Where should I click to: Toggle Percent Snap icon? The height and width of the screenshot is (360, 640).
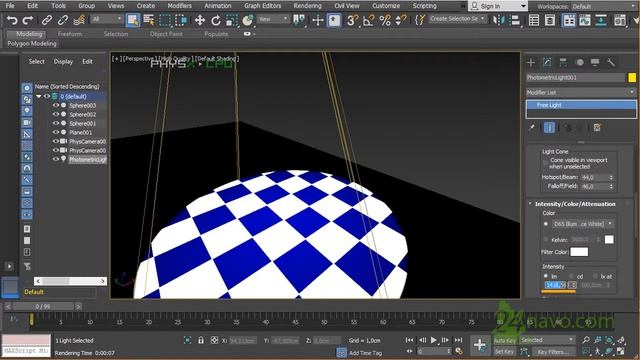pos(385,20)
